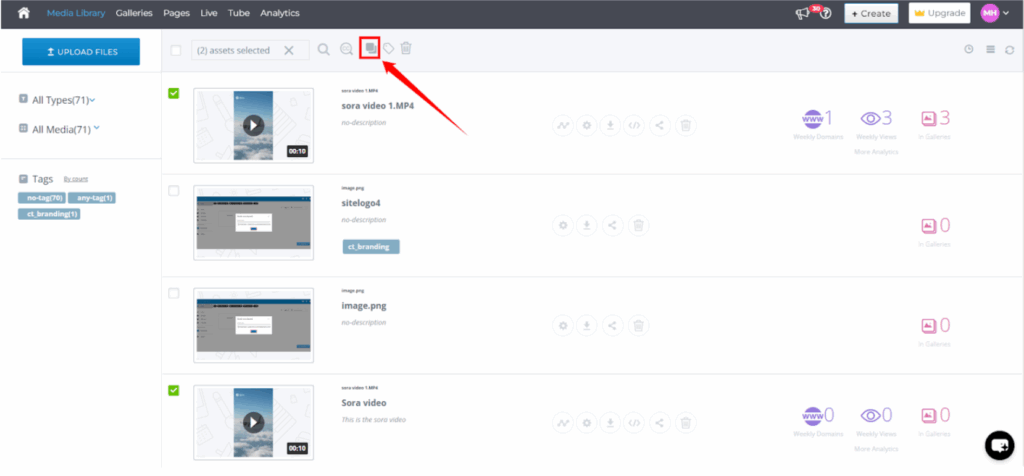
Task: Click the tag icon in the top toolbar
Action: [x=389, y=49]
